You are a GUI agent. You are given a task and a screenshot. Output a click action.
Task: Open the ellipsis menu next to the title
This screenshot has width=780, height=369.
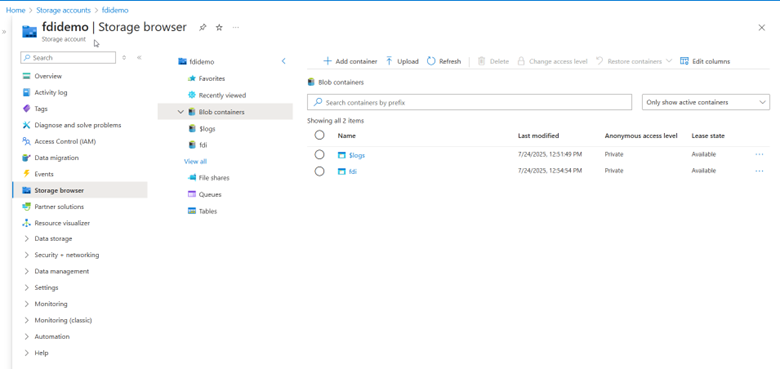pyautogui.click(x=235, y=28)
